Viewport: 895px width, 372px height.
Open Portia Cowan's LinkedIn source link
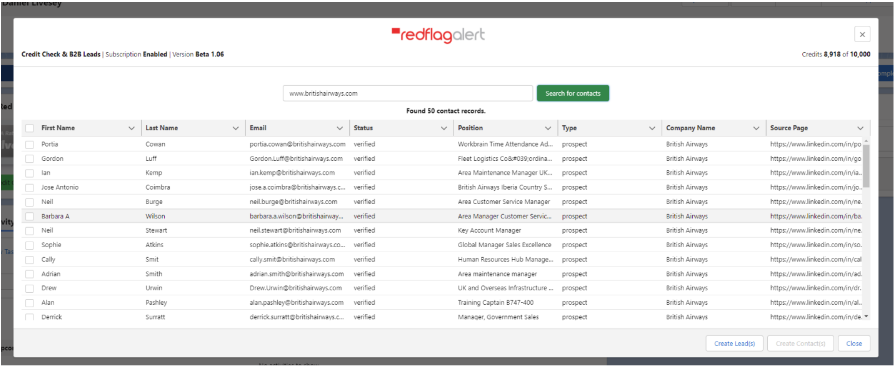tap(815, 144)
